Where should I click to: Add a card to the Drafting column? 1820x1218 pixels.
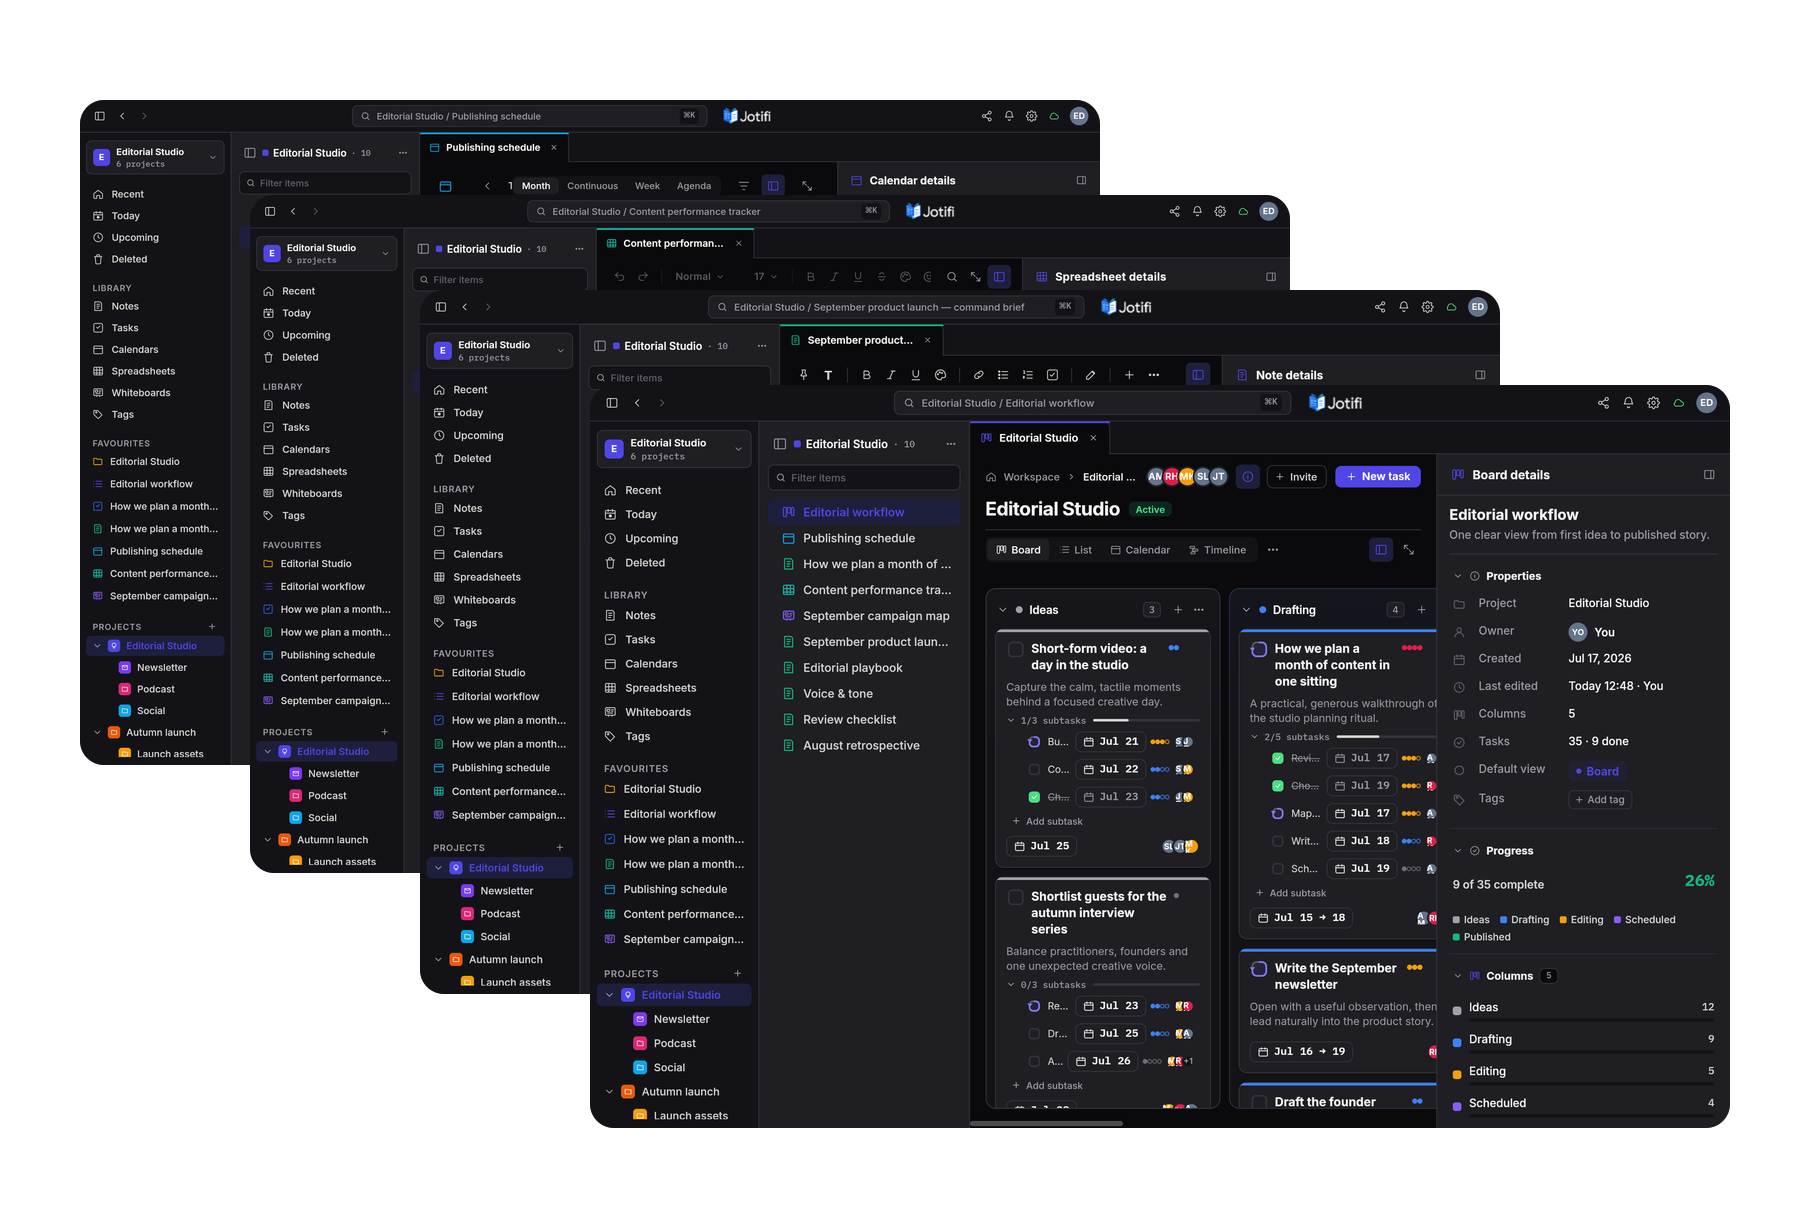tap(1421, 610)
